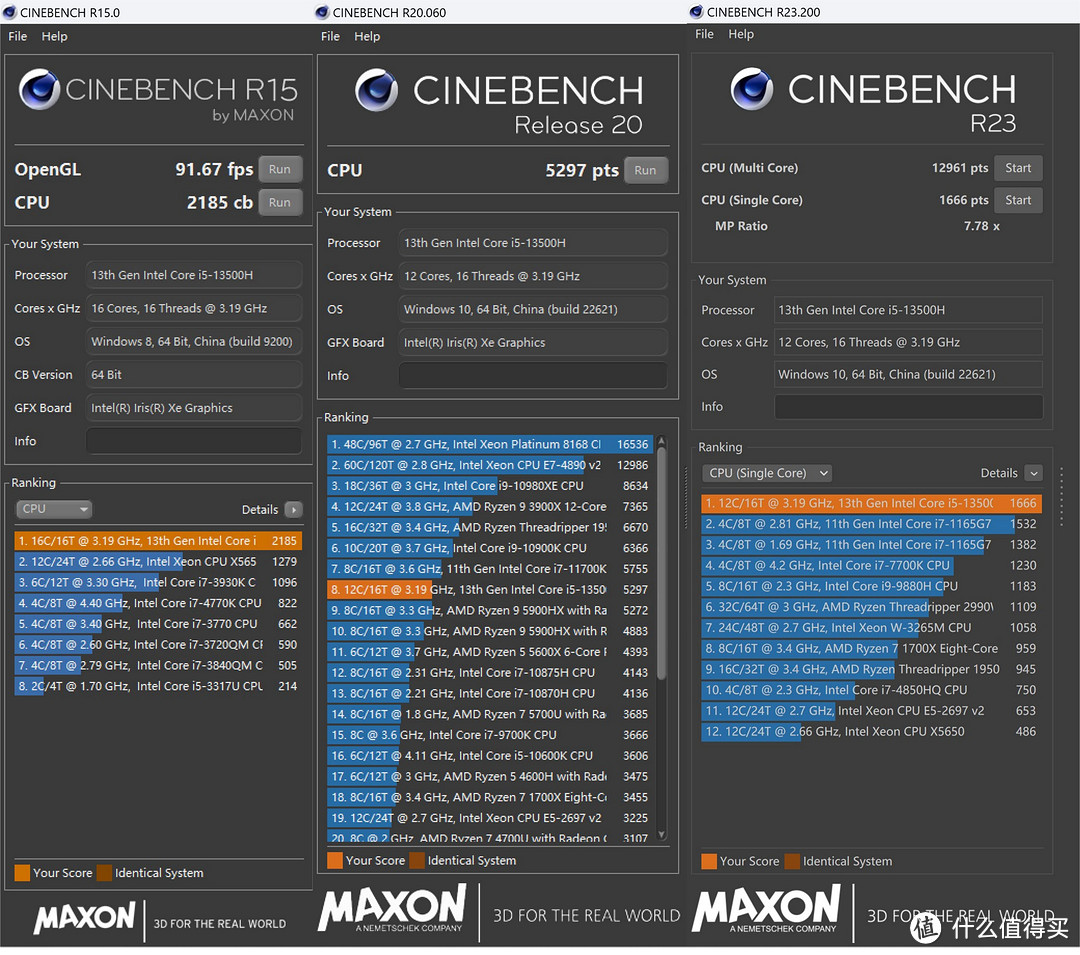1080x955 pixels.
Task: Open File menu in Cinebench R15
Action: (x=18, y=36)
